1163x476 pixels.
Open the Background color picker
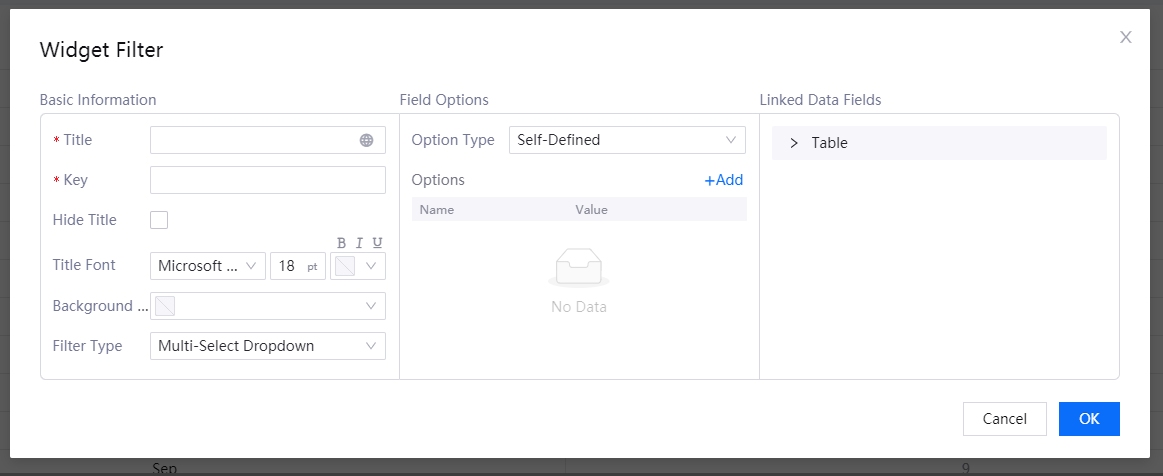pos(267,306)
